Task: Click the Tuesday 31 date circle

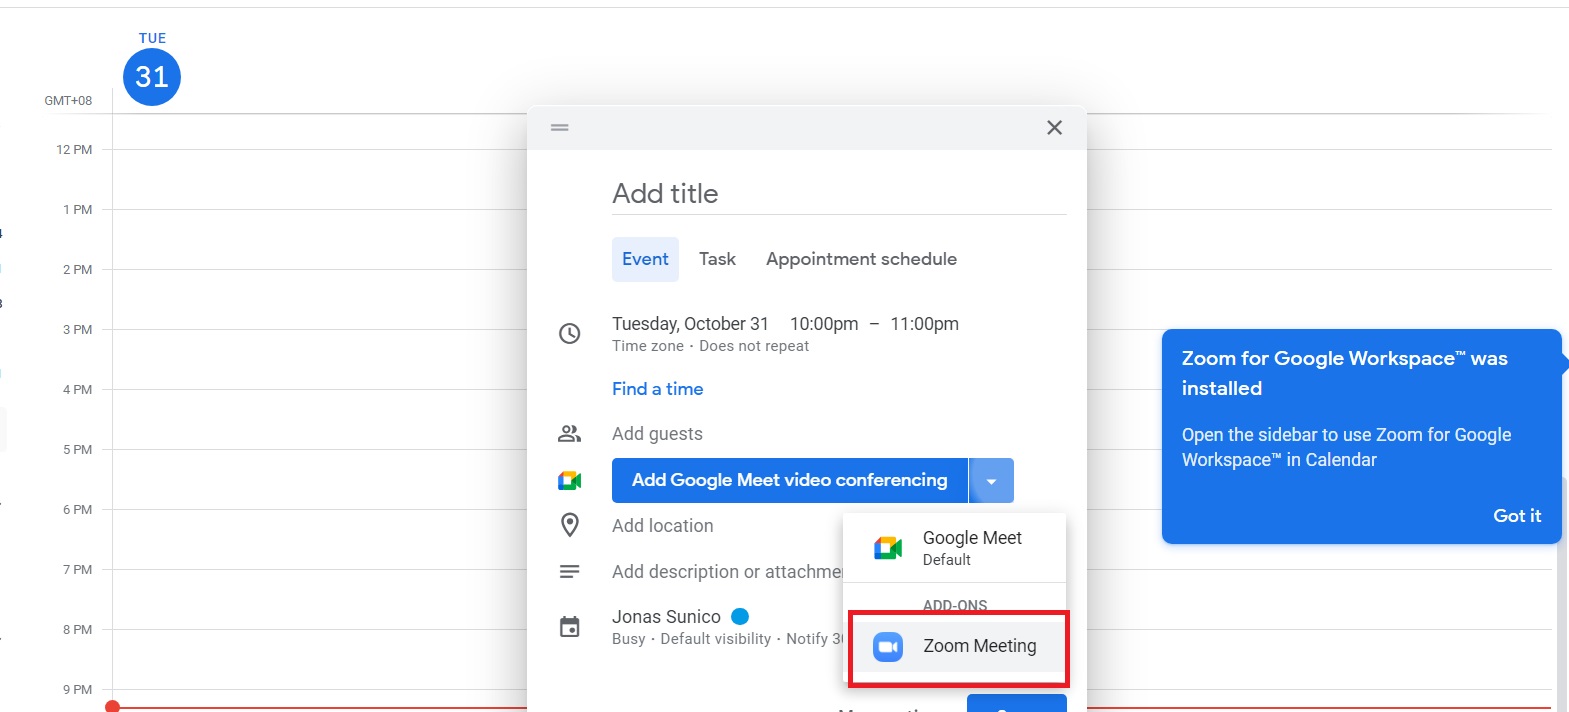Action: click(152, 77)
